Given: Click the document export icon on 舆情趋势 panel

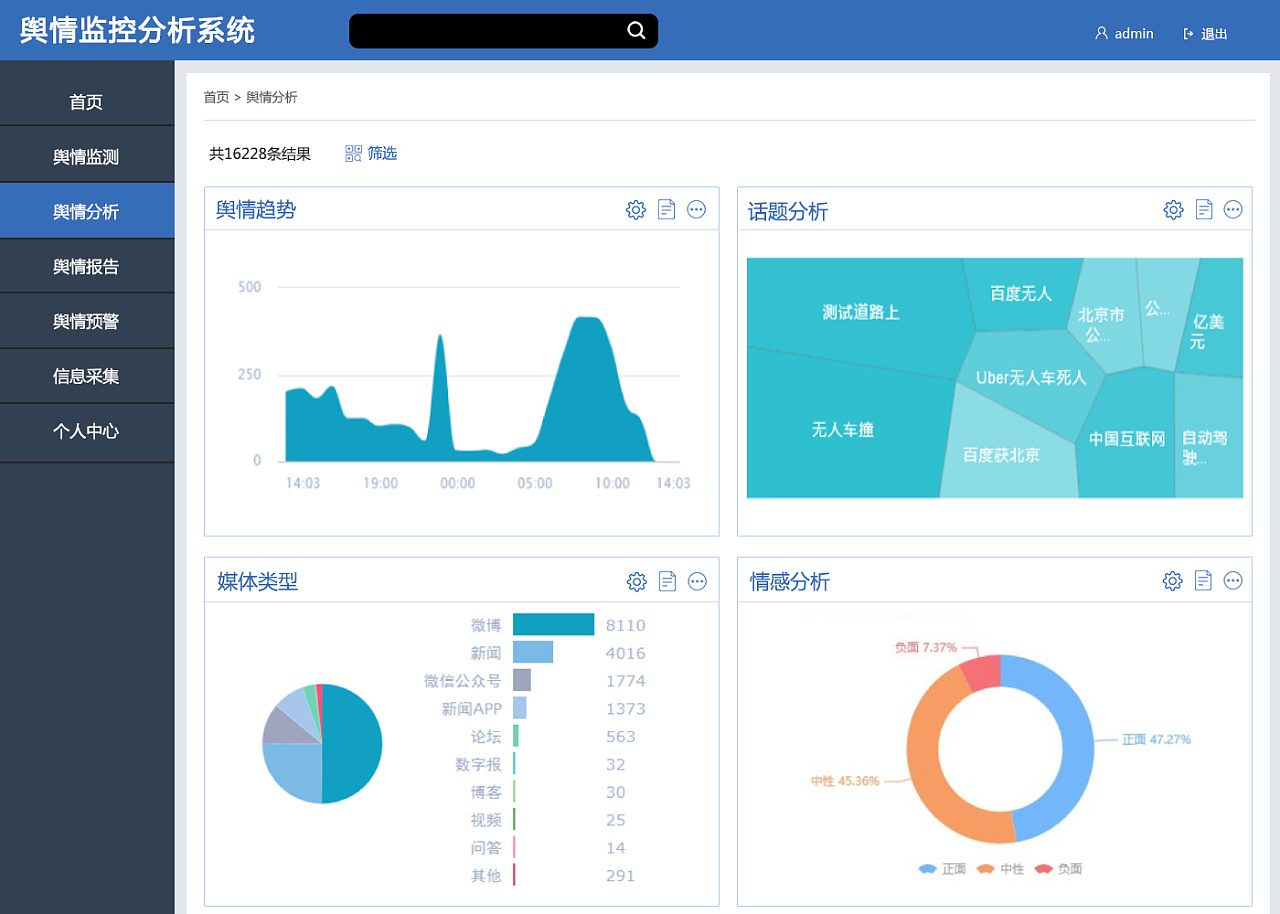Looking at the screenshot, I should click(666, 210).
